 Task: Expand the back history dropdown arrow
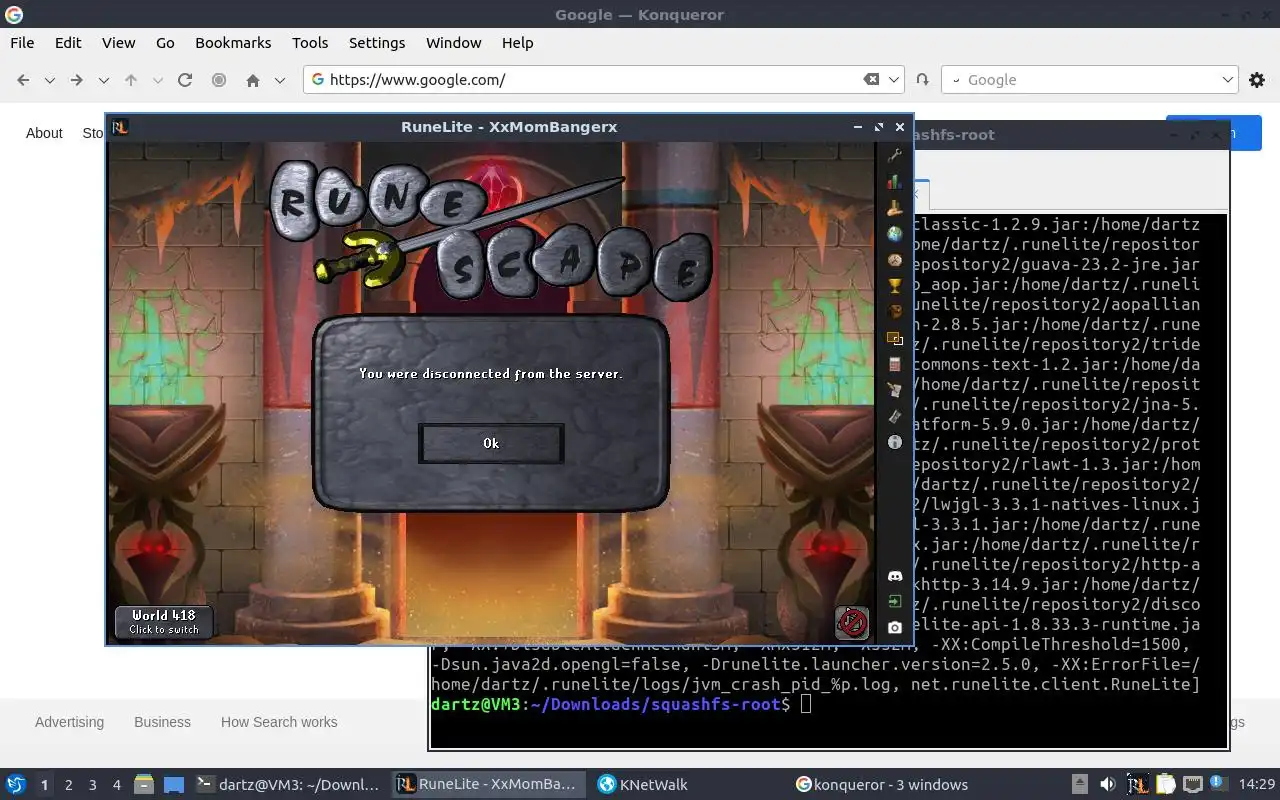49,80
